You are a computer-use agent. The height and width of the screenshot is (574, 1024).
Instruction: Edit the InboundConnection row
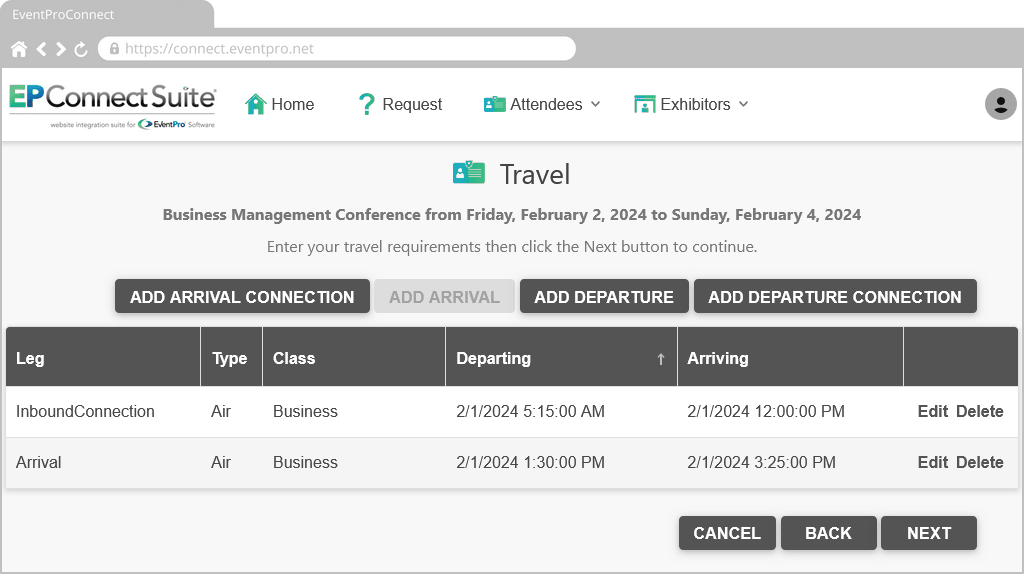pyautogui.click(x=933, y=411)
